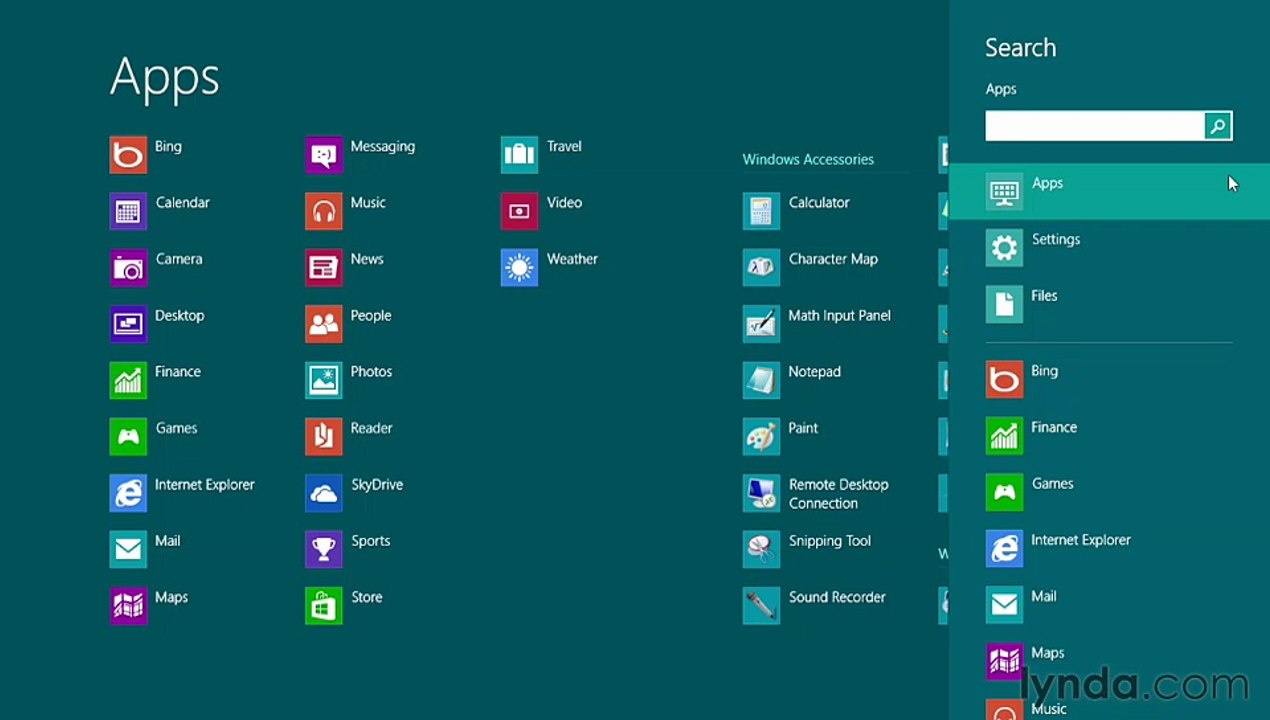This screenshot has height=720, width=1270.
Task: Click the SkyDrive app label
Action: [x=377, y=484]
